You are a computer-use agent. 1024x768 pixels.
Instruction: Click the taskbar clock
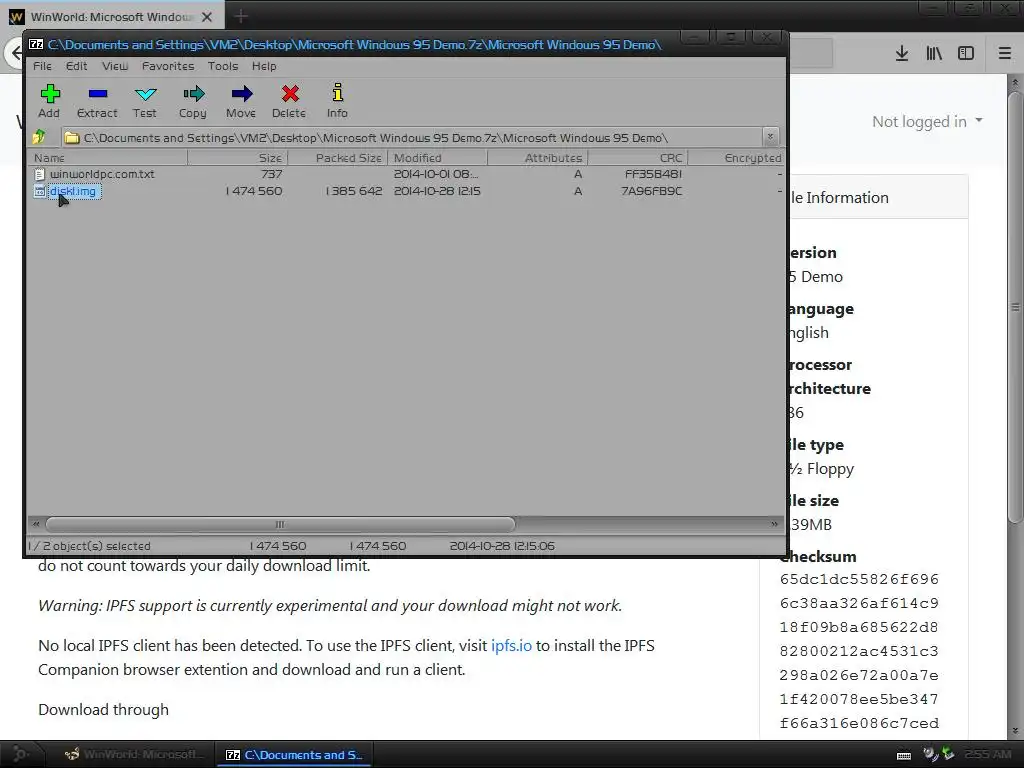pyautogui.click(x=988, y=754)
